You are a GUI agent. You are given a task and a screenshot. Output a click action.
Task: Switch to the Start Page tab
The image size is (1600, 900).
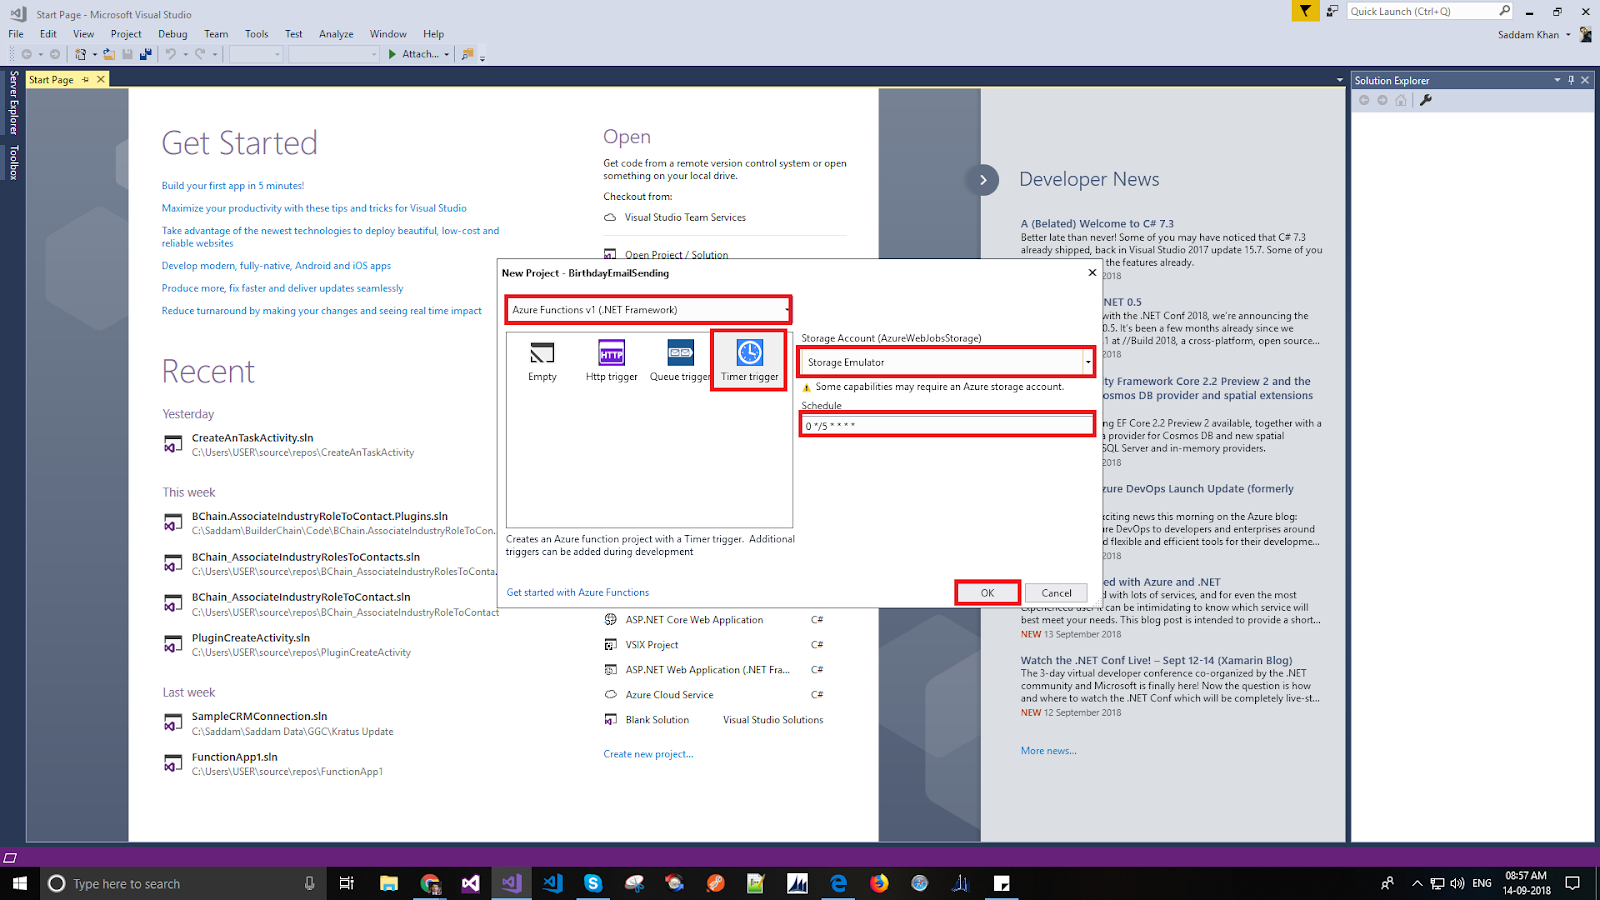50,79
